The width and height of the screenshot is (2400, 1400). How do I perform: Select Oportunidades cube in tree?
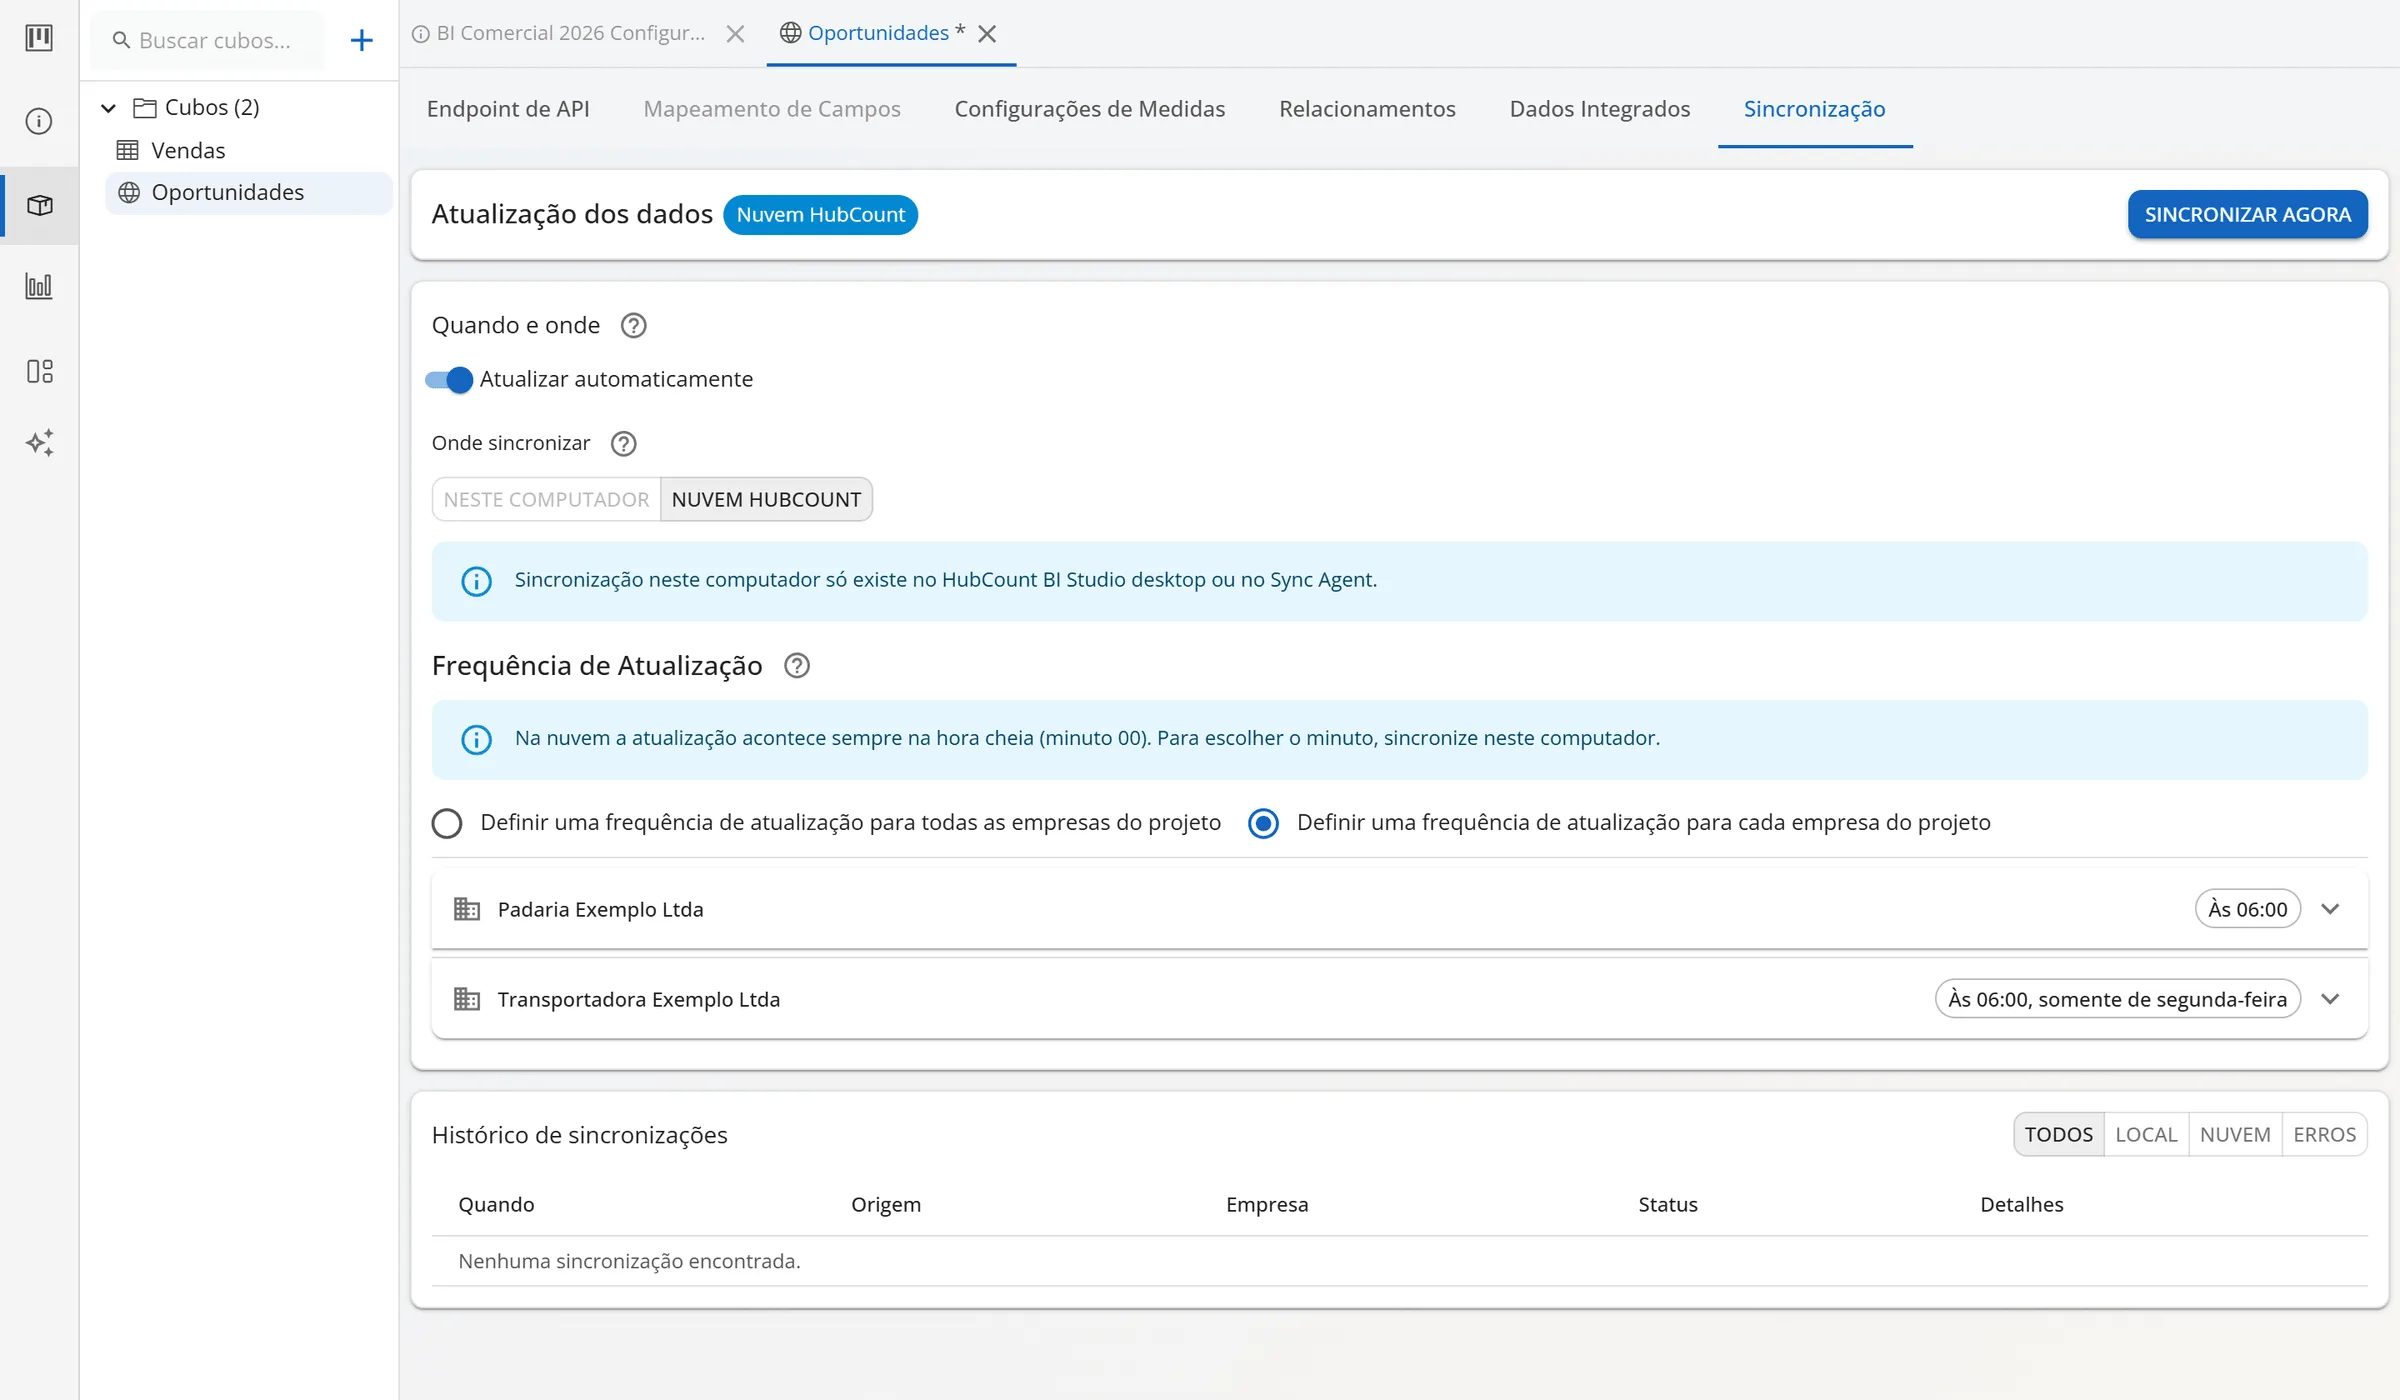click(248, 192)
